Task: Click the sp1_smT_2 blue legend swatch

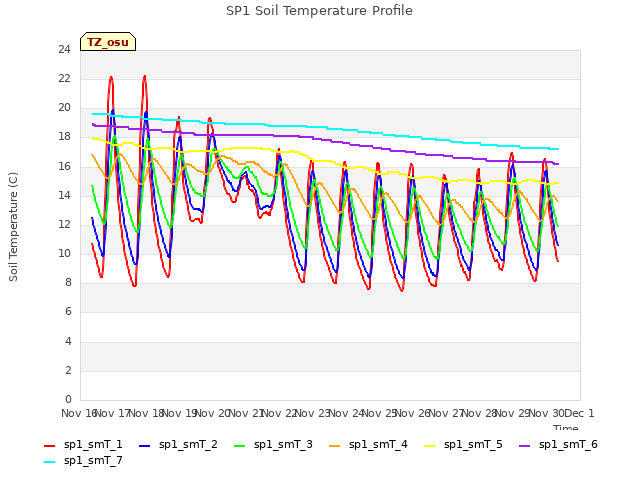Action: 144,446
